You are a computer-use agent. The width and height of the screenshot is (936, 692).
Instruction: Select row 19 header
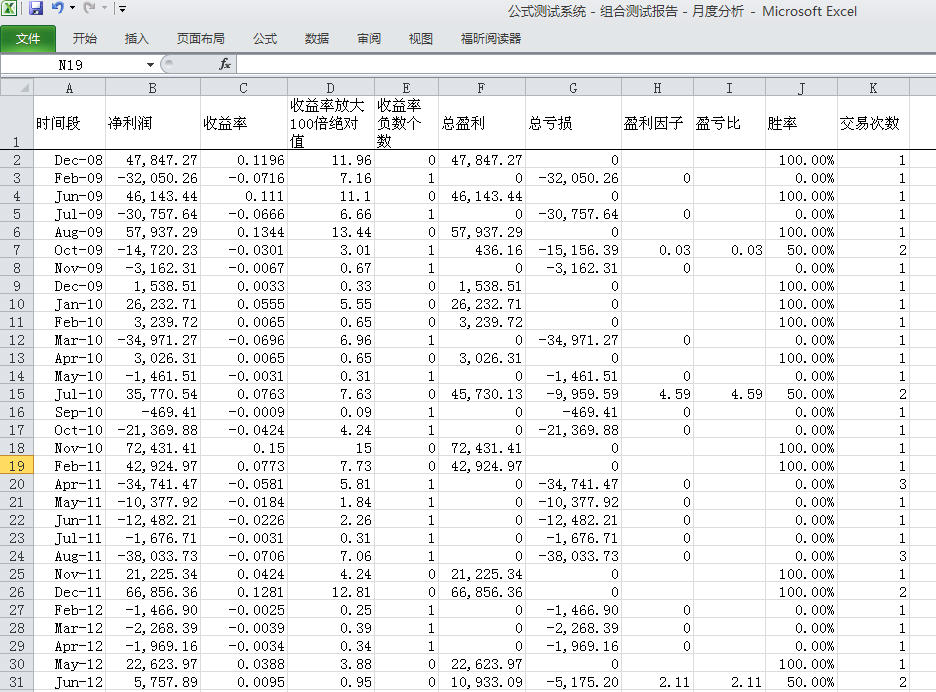point(17,466)
